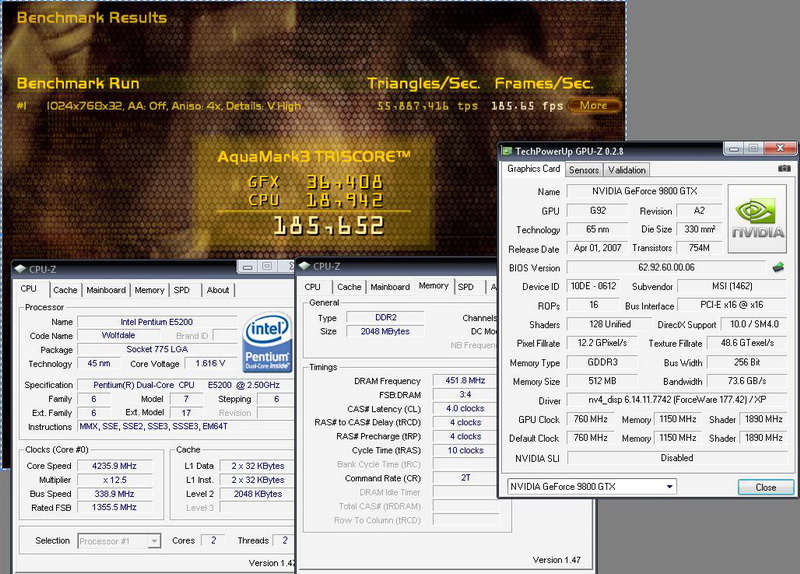This screenshot has height=574, width=800.
Task: Open Cache tab in the Memory CPU-Z window
Action: click(x=349, y=287)
